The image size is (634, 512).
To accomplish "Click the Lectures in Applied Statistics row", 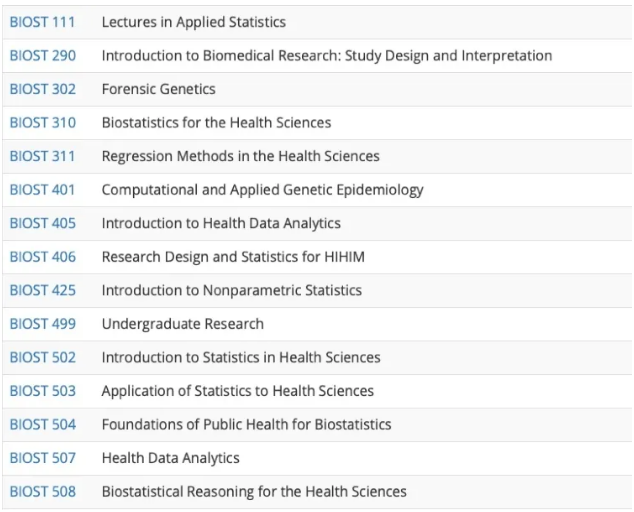I will [317, 22].
